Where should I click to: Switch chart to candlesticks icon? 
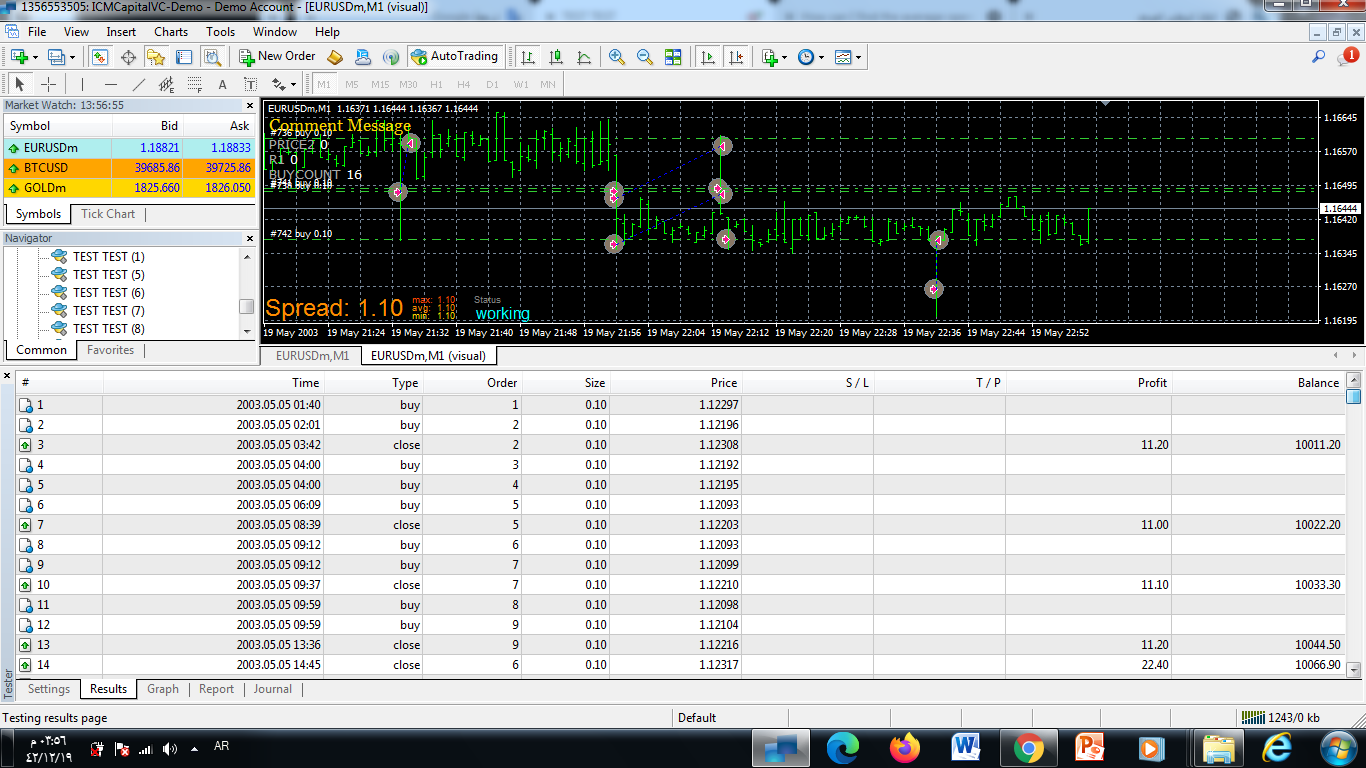[556, 57]
